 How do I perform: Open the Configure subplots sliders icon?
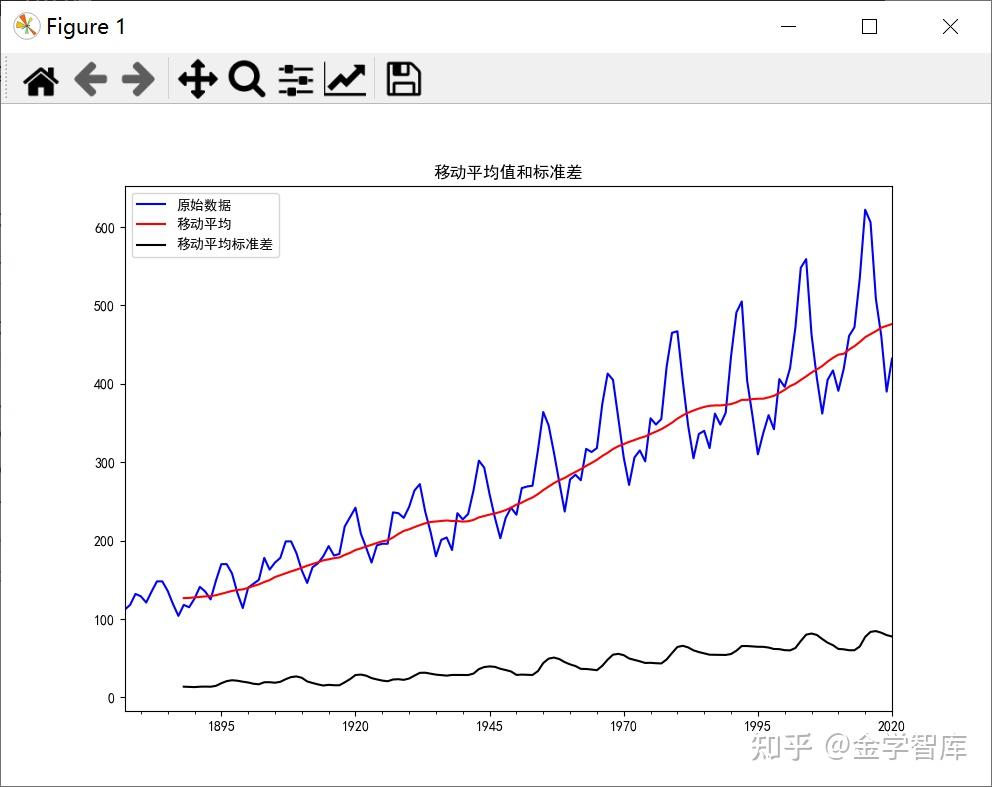click(x=295, y=80)
